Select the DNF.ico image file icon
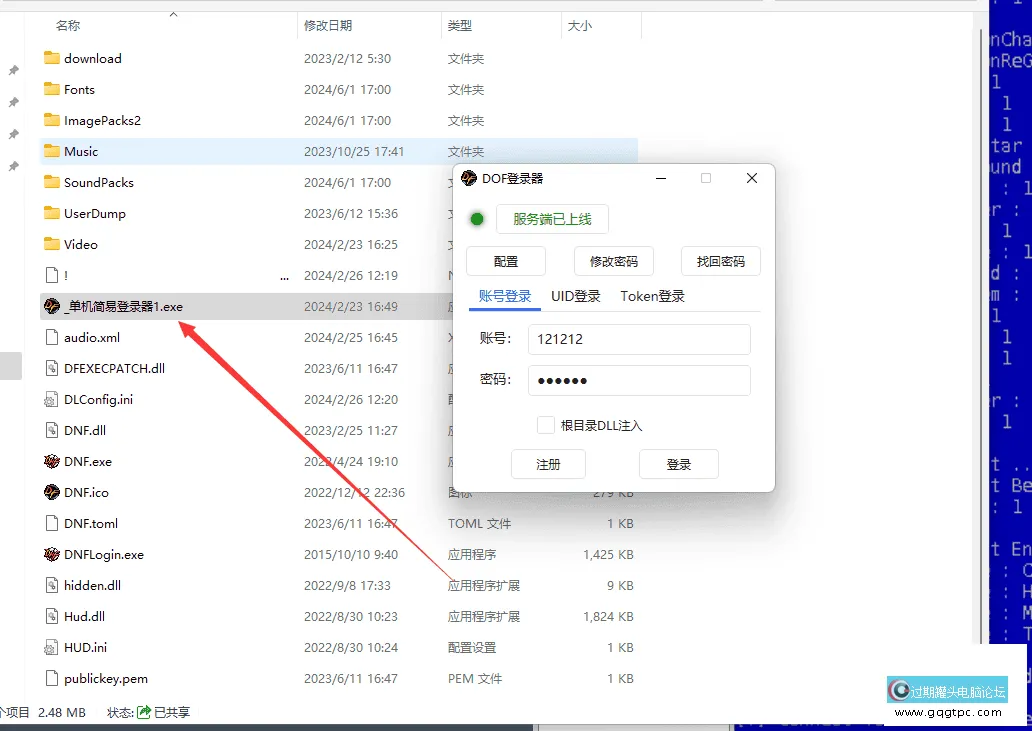The width and height of the screenshot is (1032, 731). pos(52,492)
